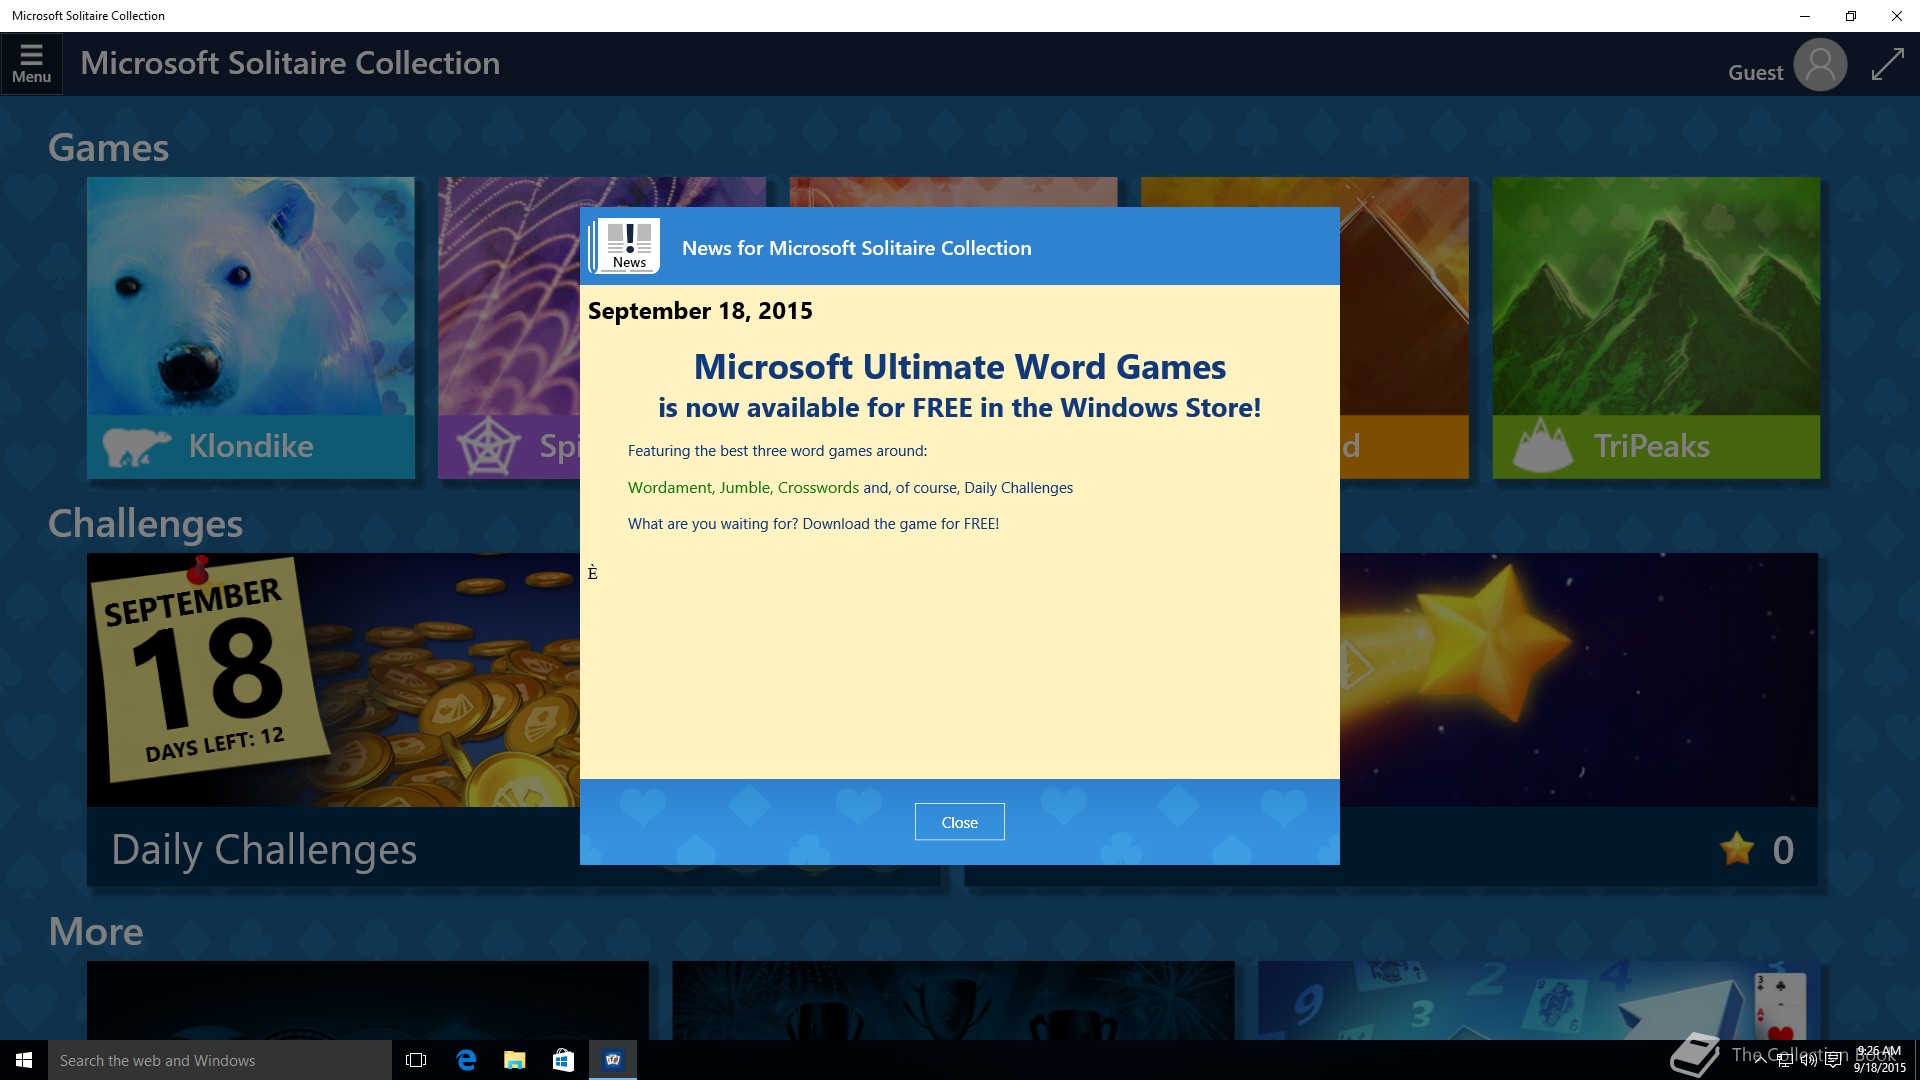The height and width of the screenshot is (1080, 1920).
Task: Open the Spider game tile
Action: [x=508, y=327]
